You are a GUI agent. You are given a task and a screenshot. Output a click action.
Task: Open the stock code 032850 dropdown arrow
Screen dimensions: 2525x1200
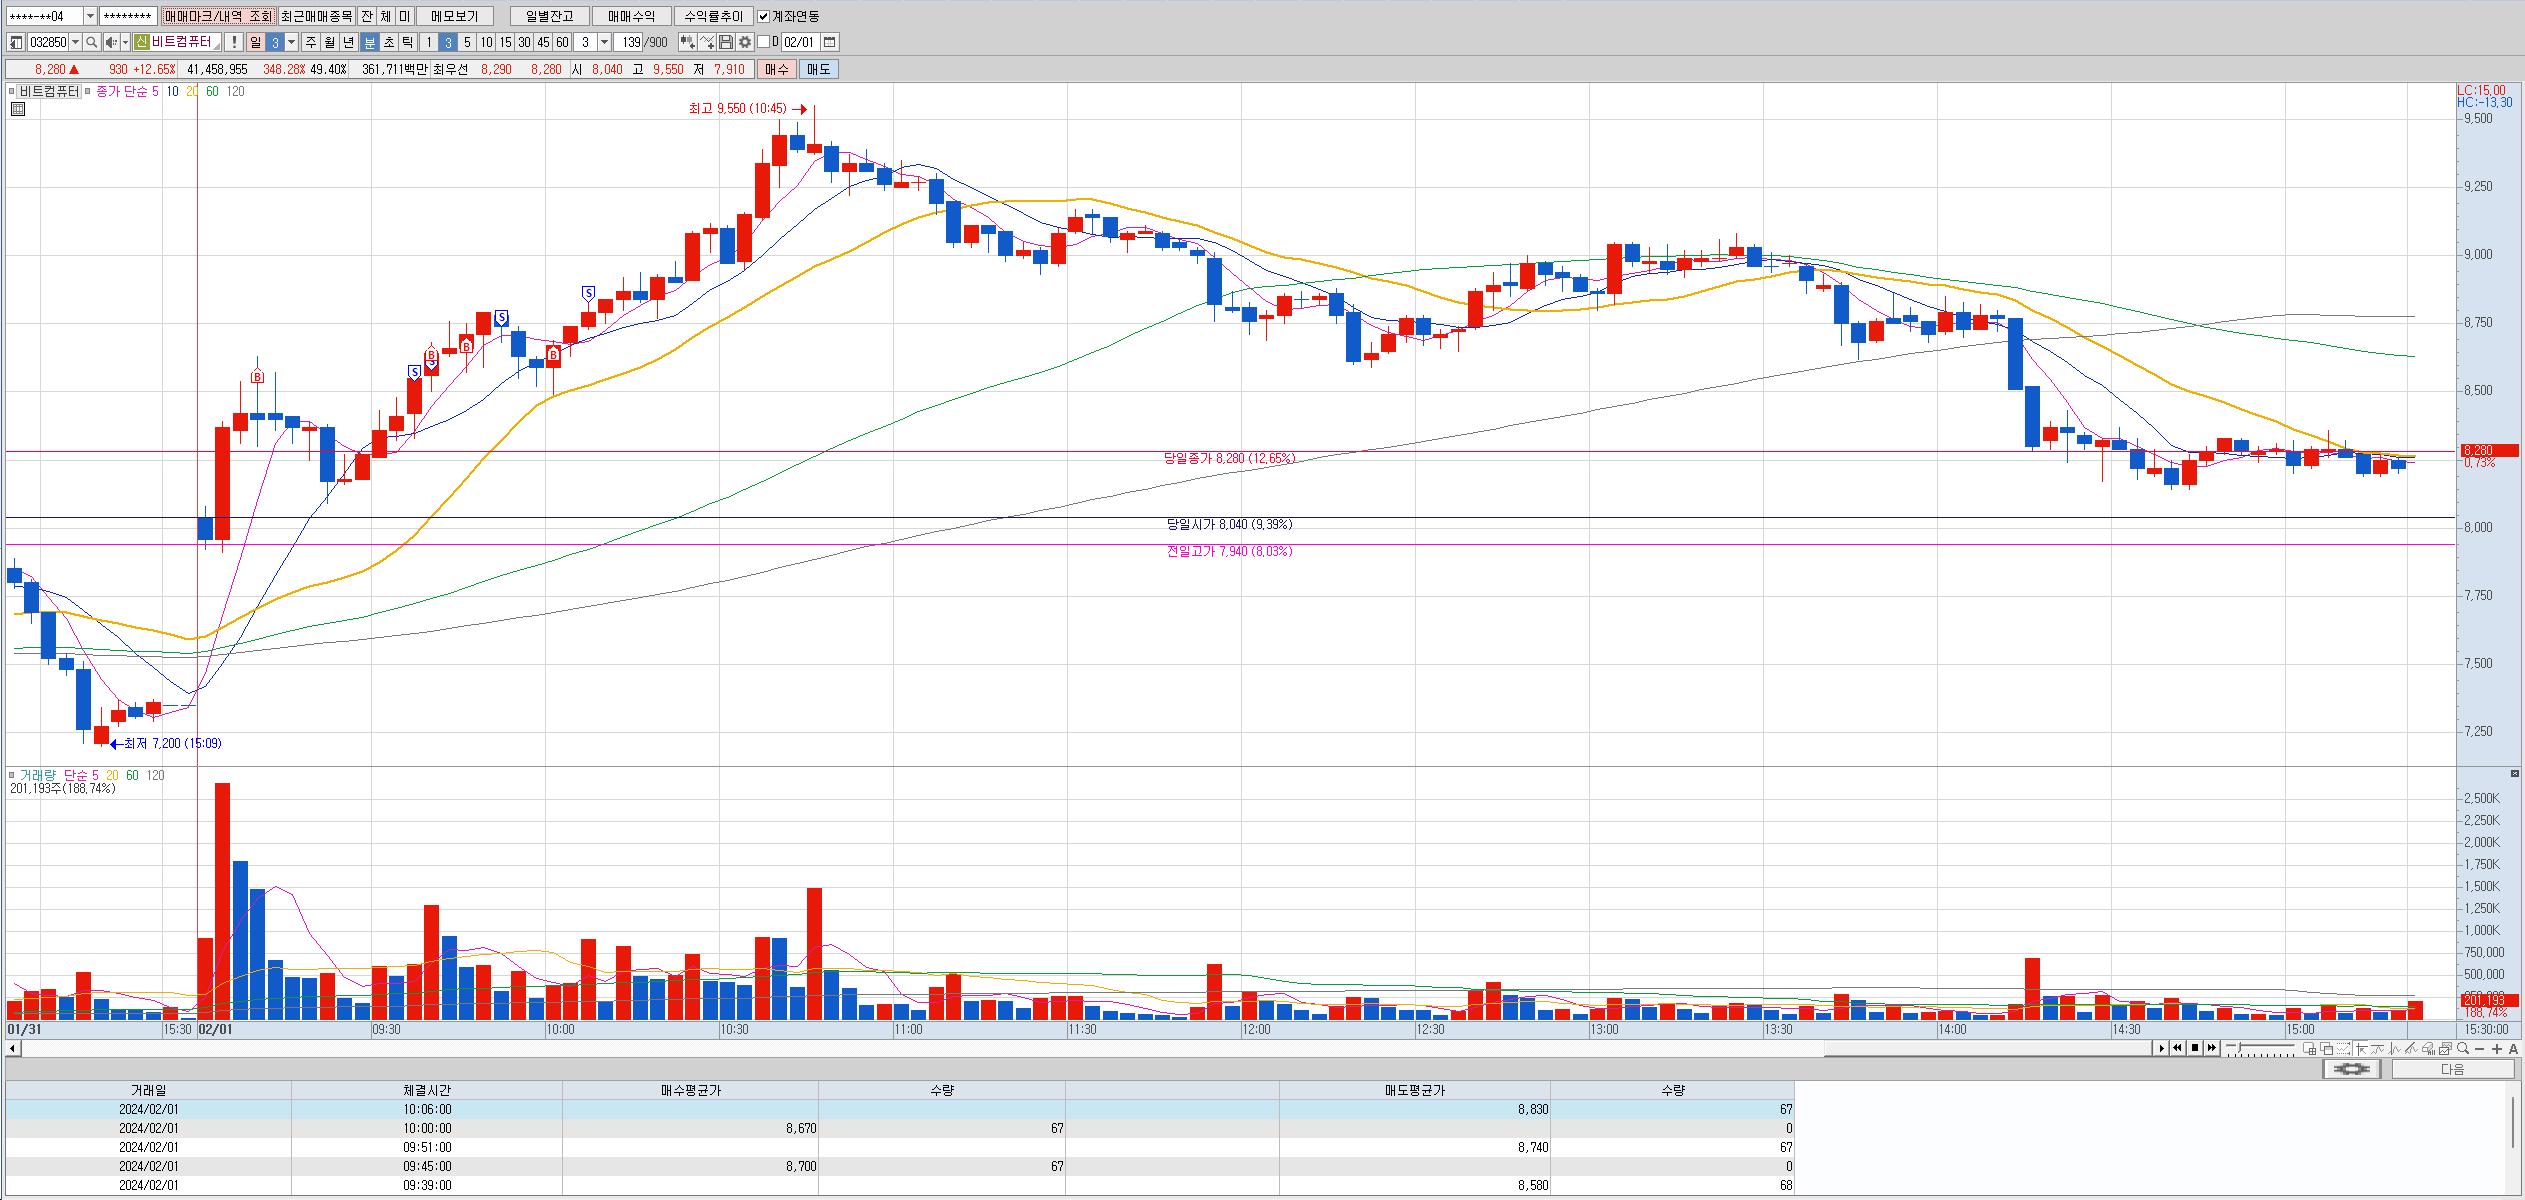pyautogui.click(x=75, y=42)
